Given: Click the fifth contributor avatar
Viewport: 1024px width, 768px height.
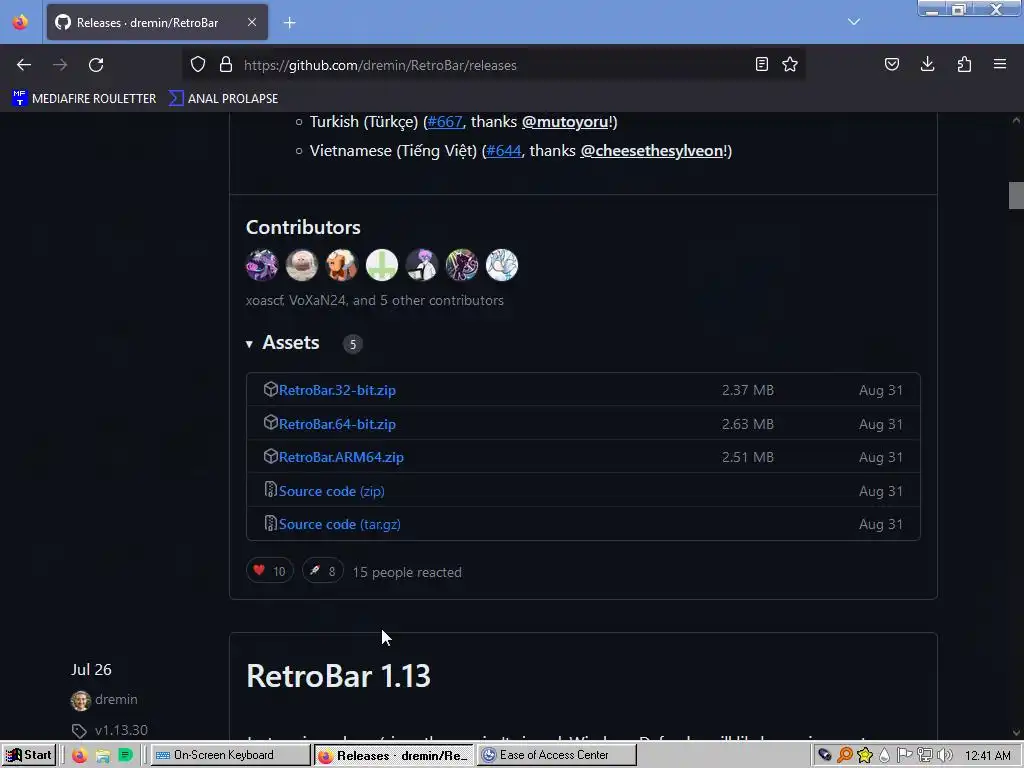Looking at the screenshot, I should (x=422, y=265).
